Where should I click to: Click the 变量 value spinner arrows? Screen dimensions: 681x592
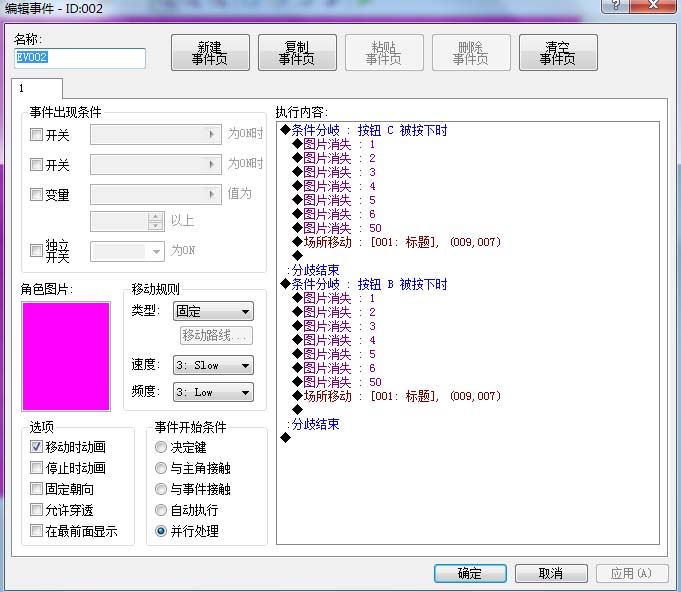[156, 221]
